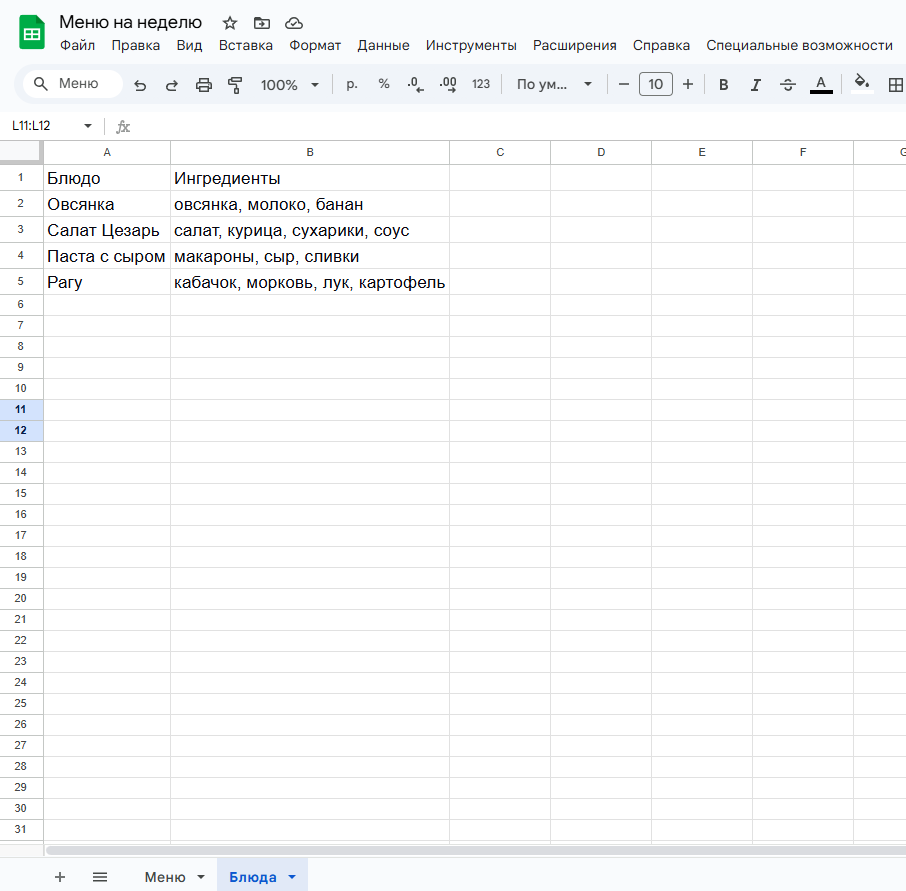The height and width of the screenshot is (891, 906).
Task: Increase decimal places
Action: click(448, 84)
